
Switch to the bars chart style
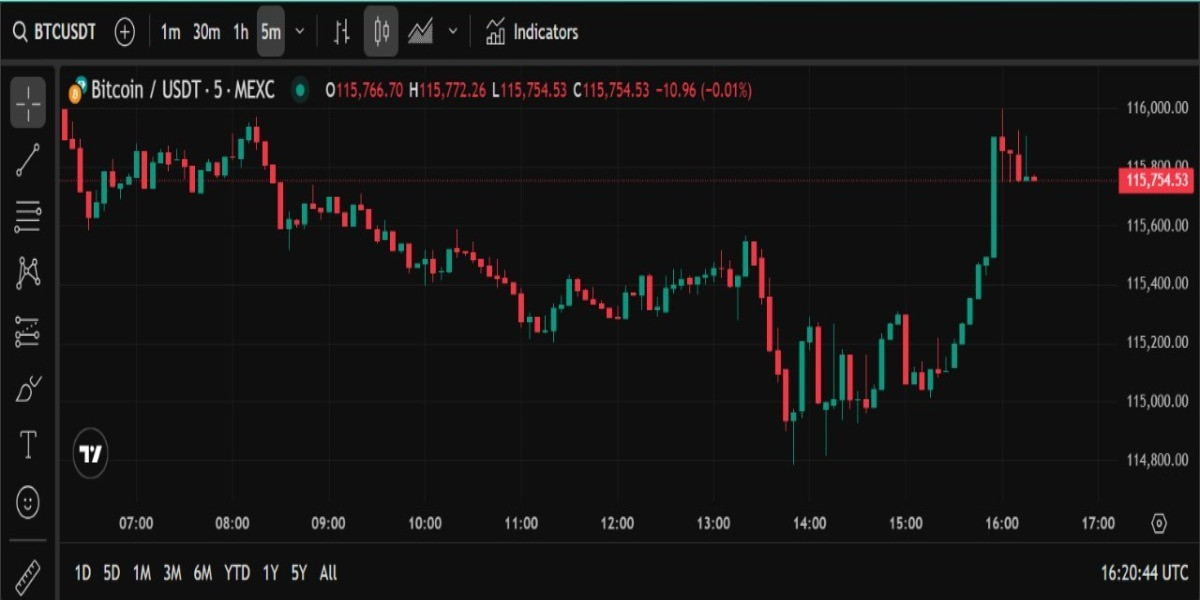pos(342,32)
